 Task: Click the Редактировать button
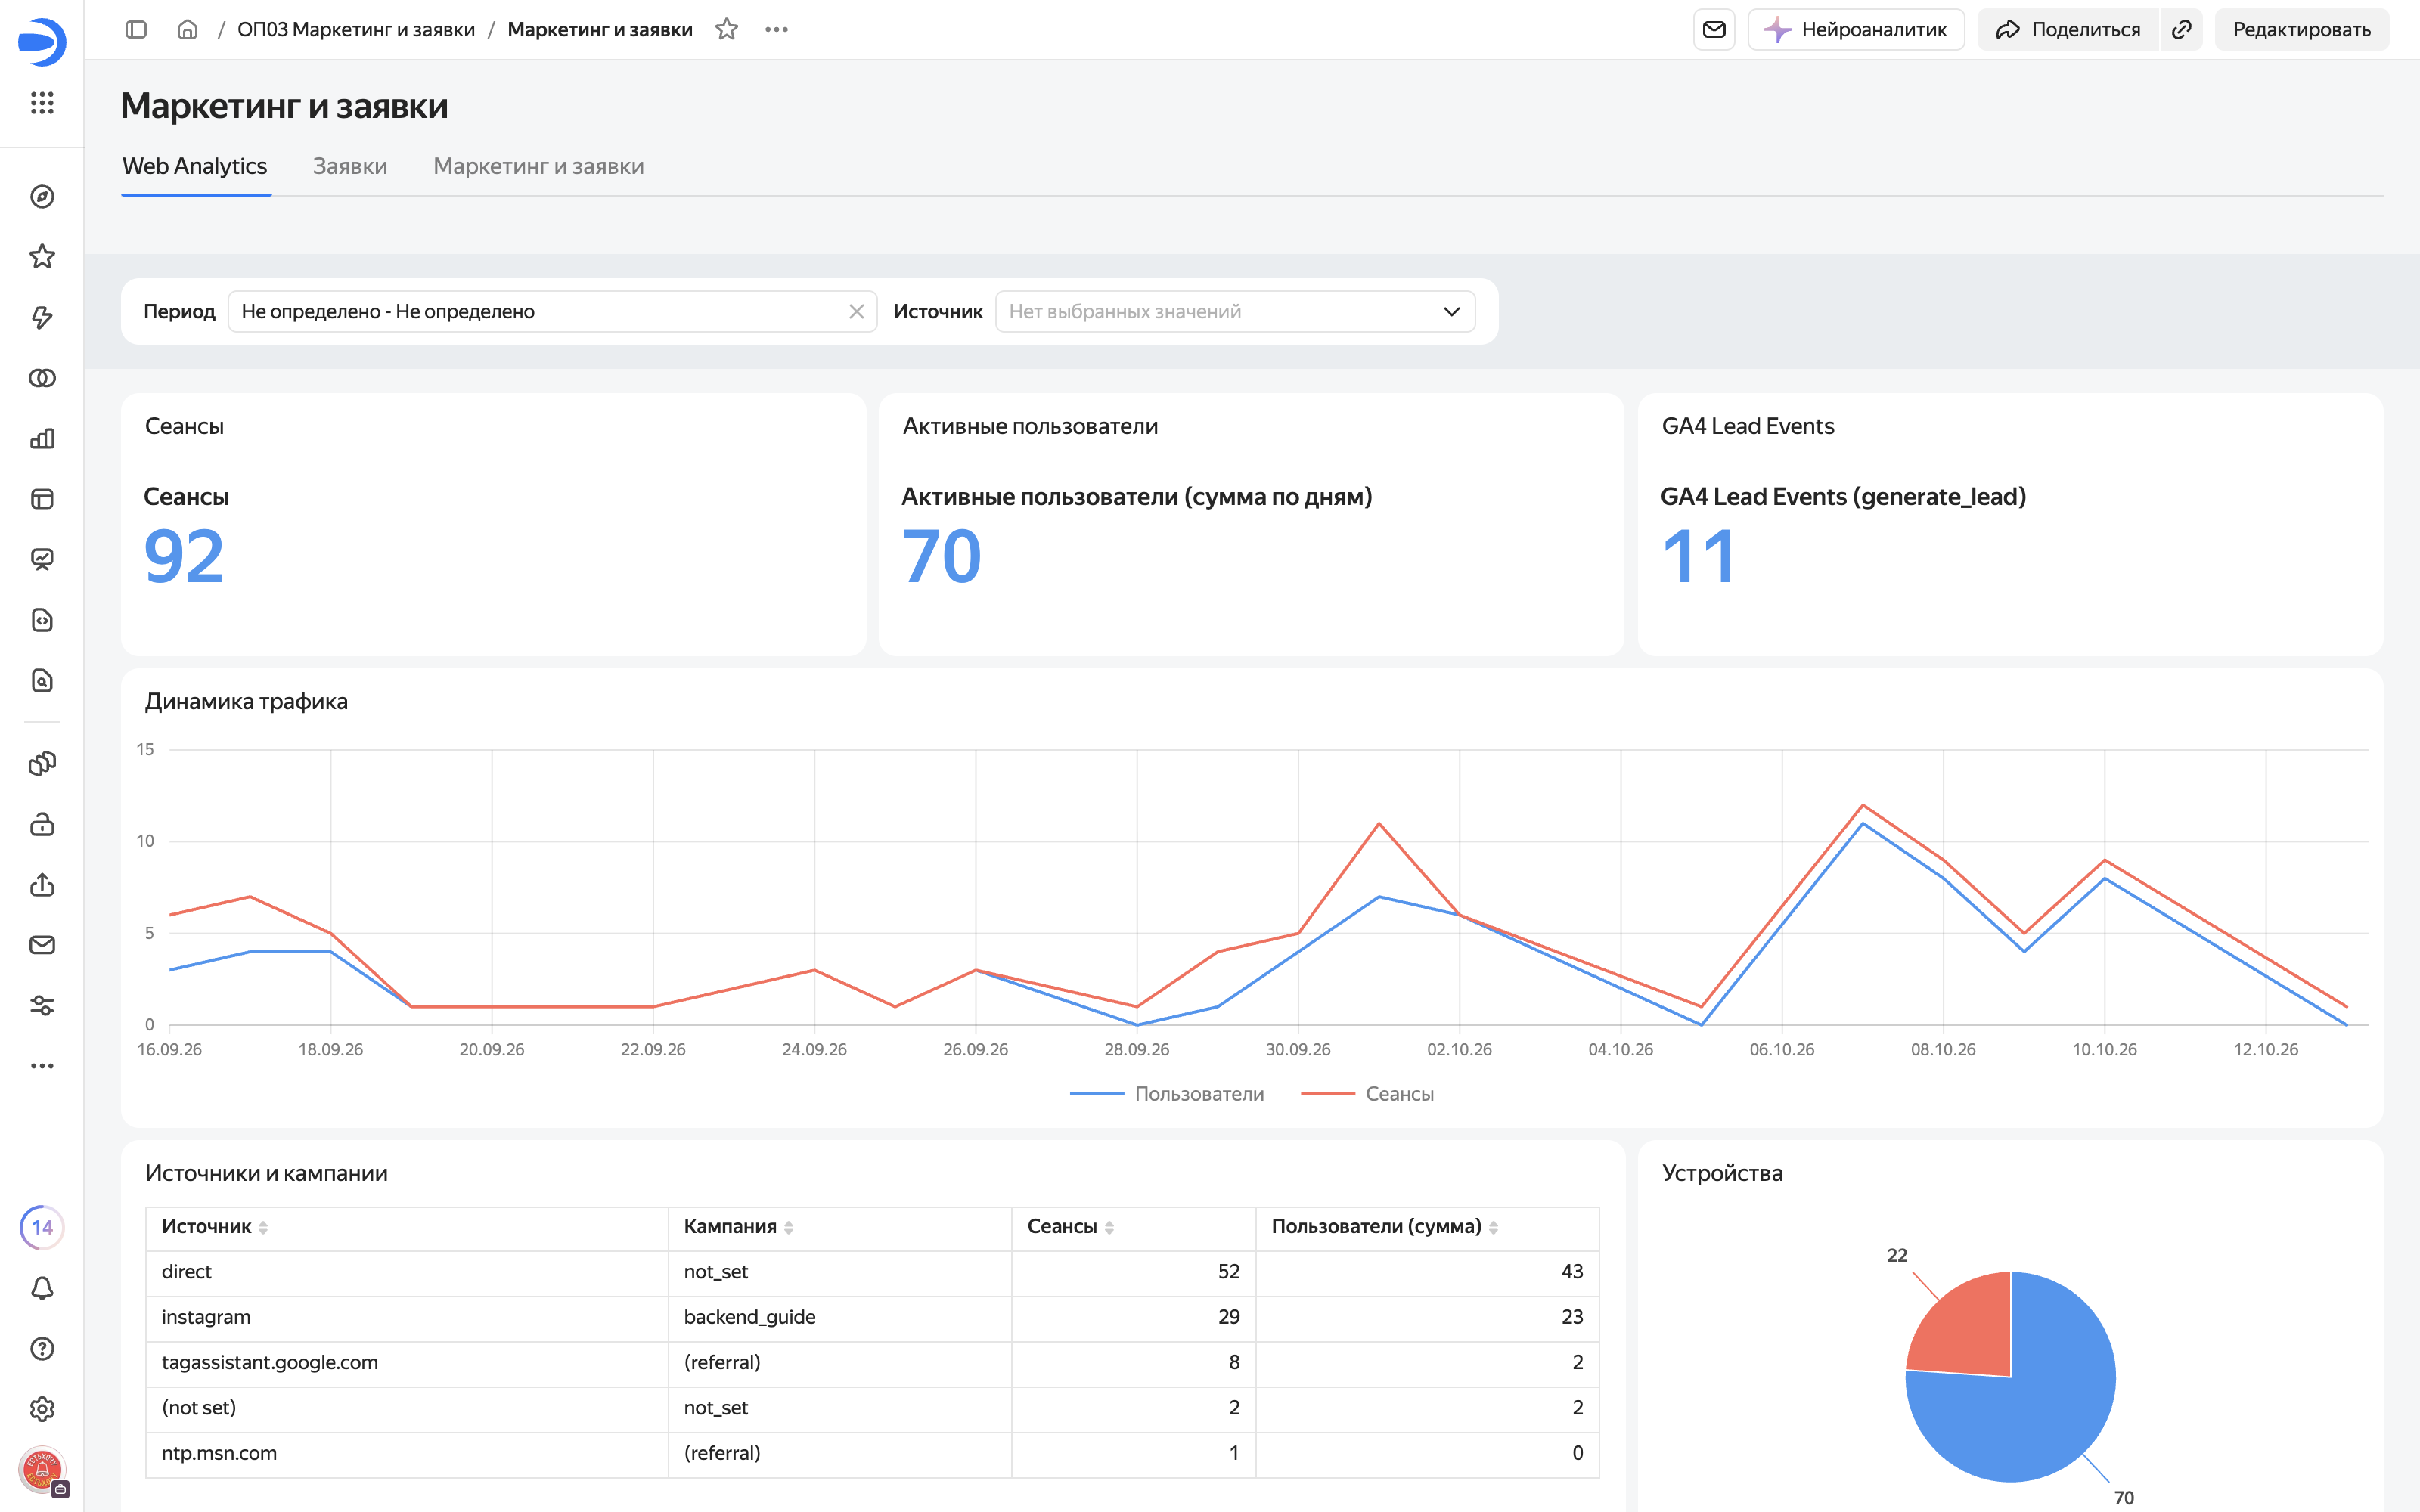pyautogui.click(x=2302, y=30)
